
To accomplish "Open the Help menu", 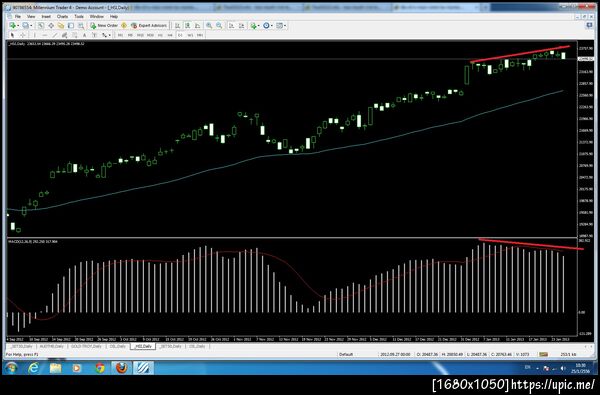I will (x=114, y=16).
